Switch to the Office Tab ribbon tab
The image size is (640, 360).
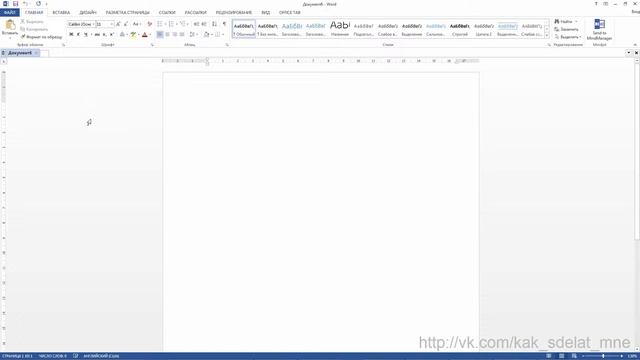(x=290, y=13)
